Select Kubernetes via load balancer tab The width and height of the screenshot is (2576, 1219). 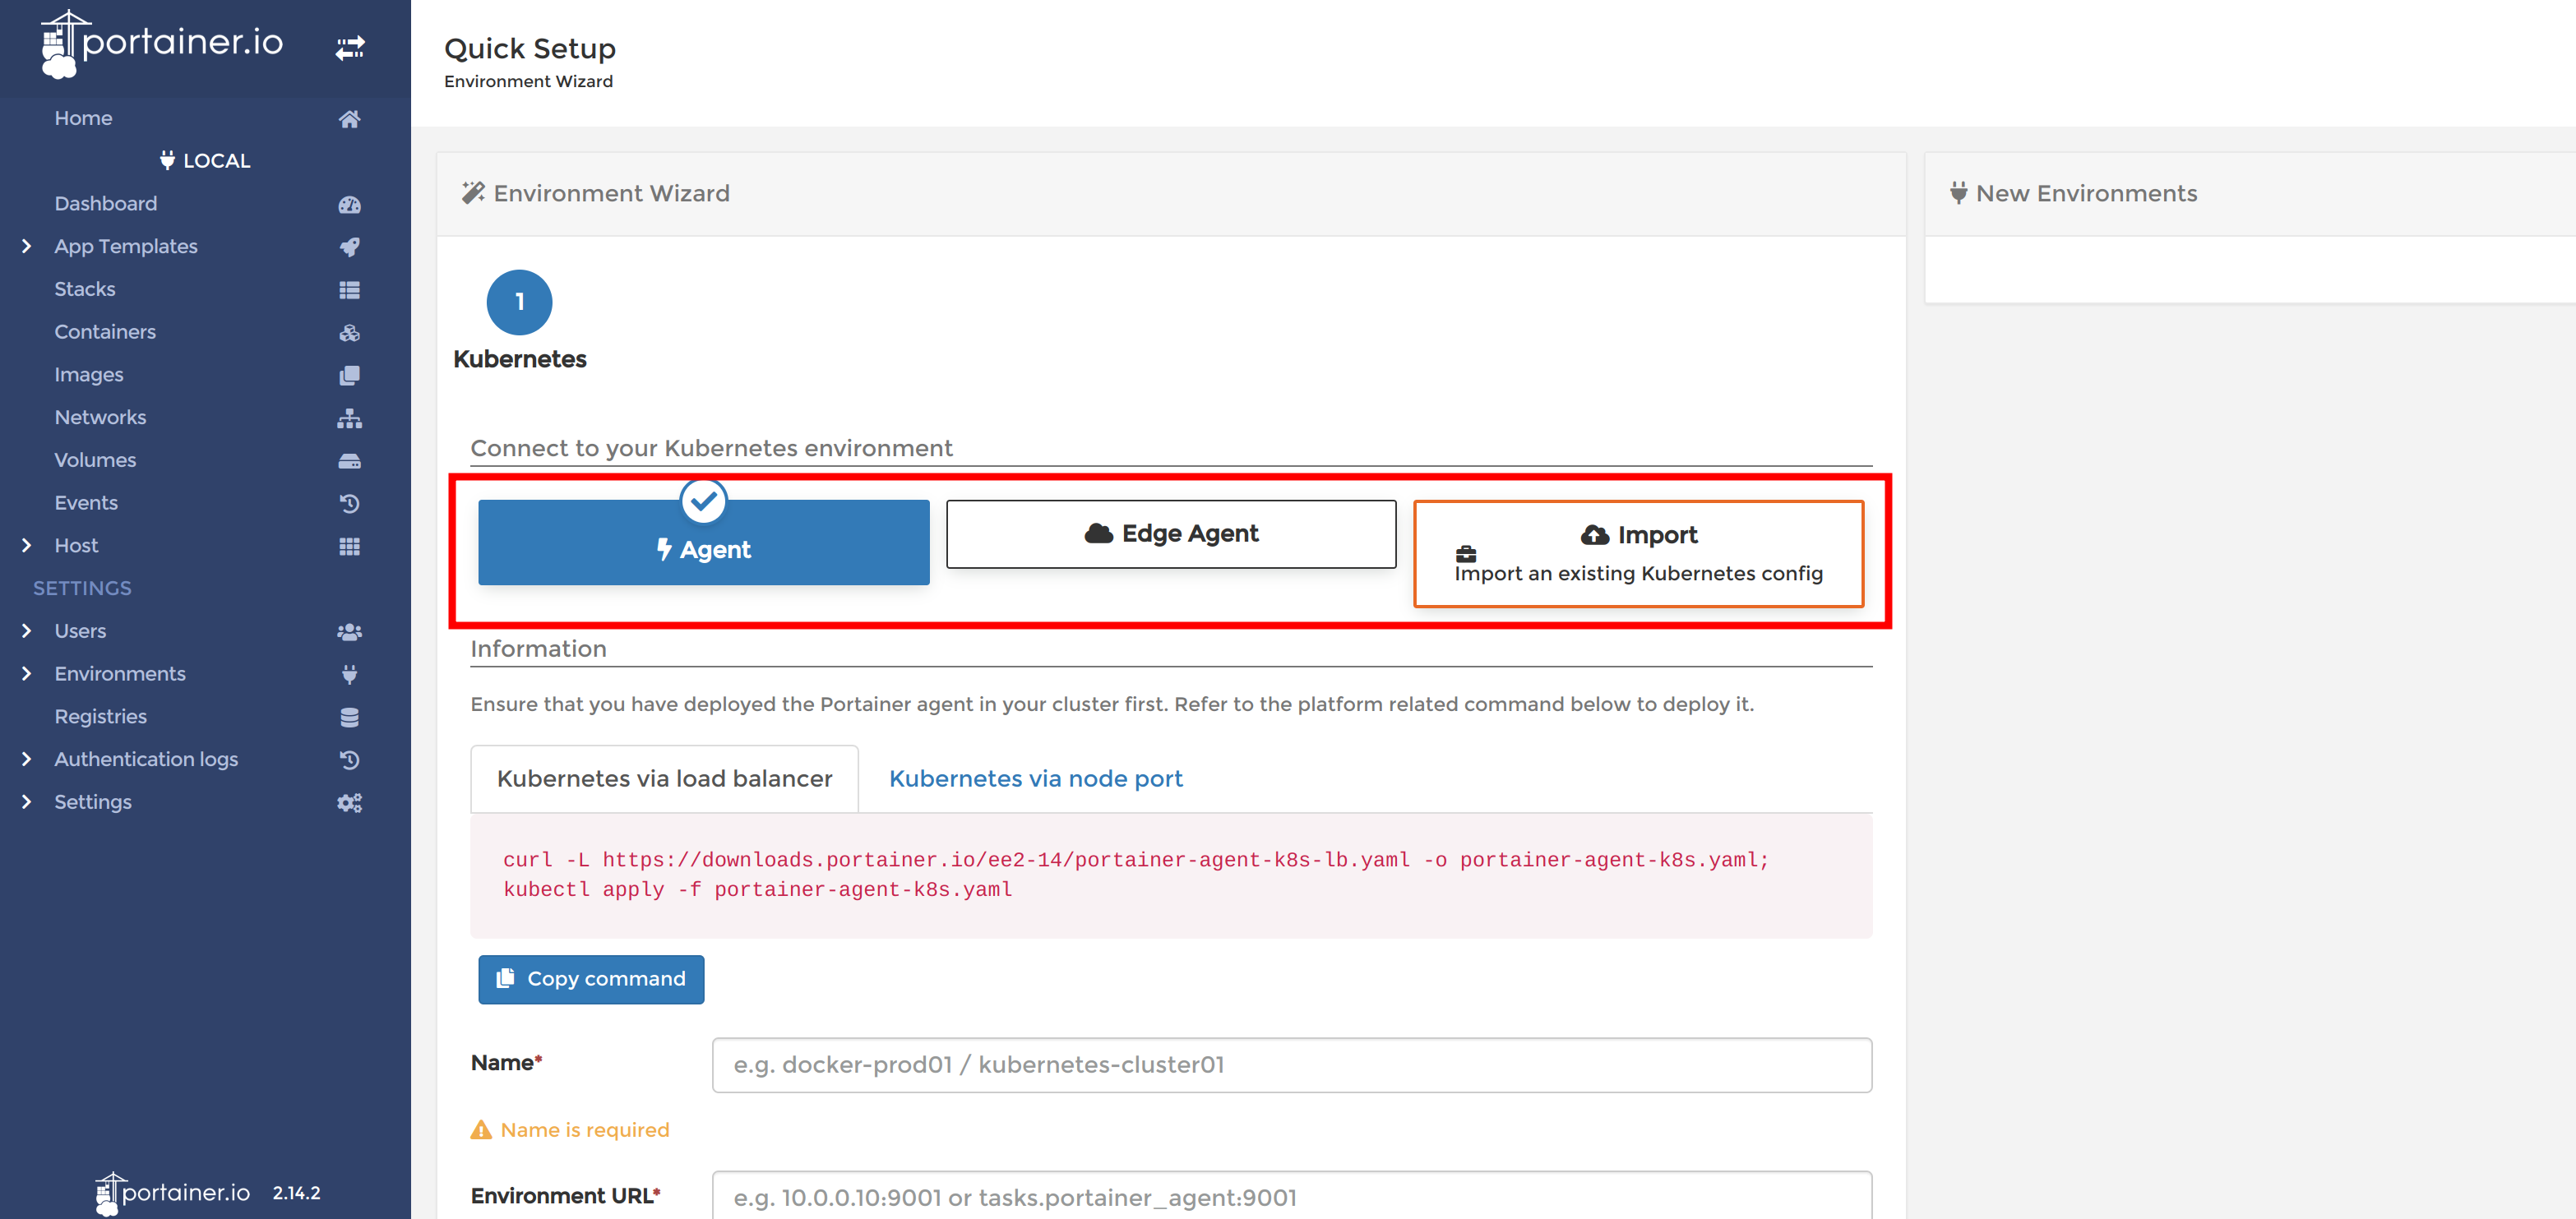pyautogui.click(x=662, y=778)
